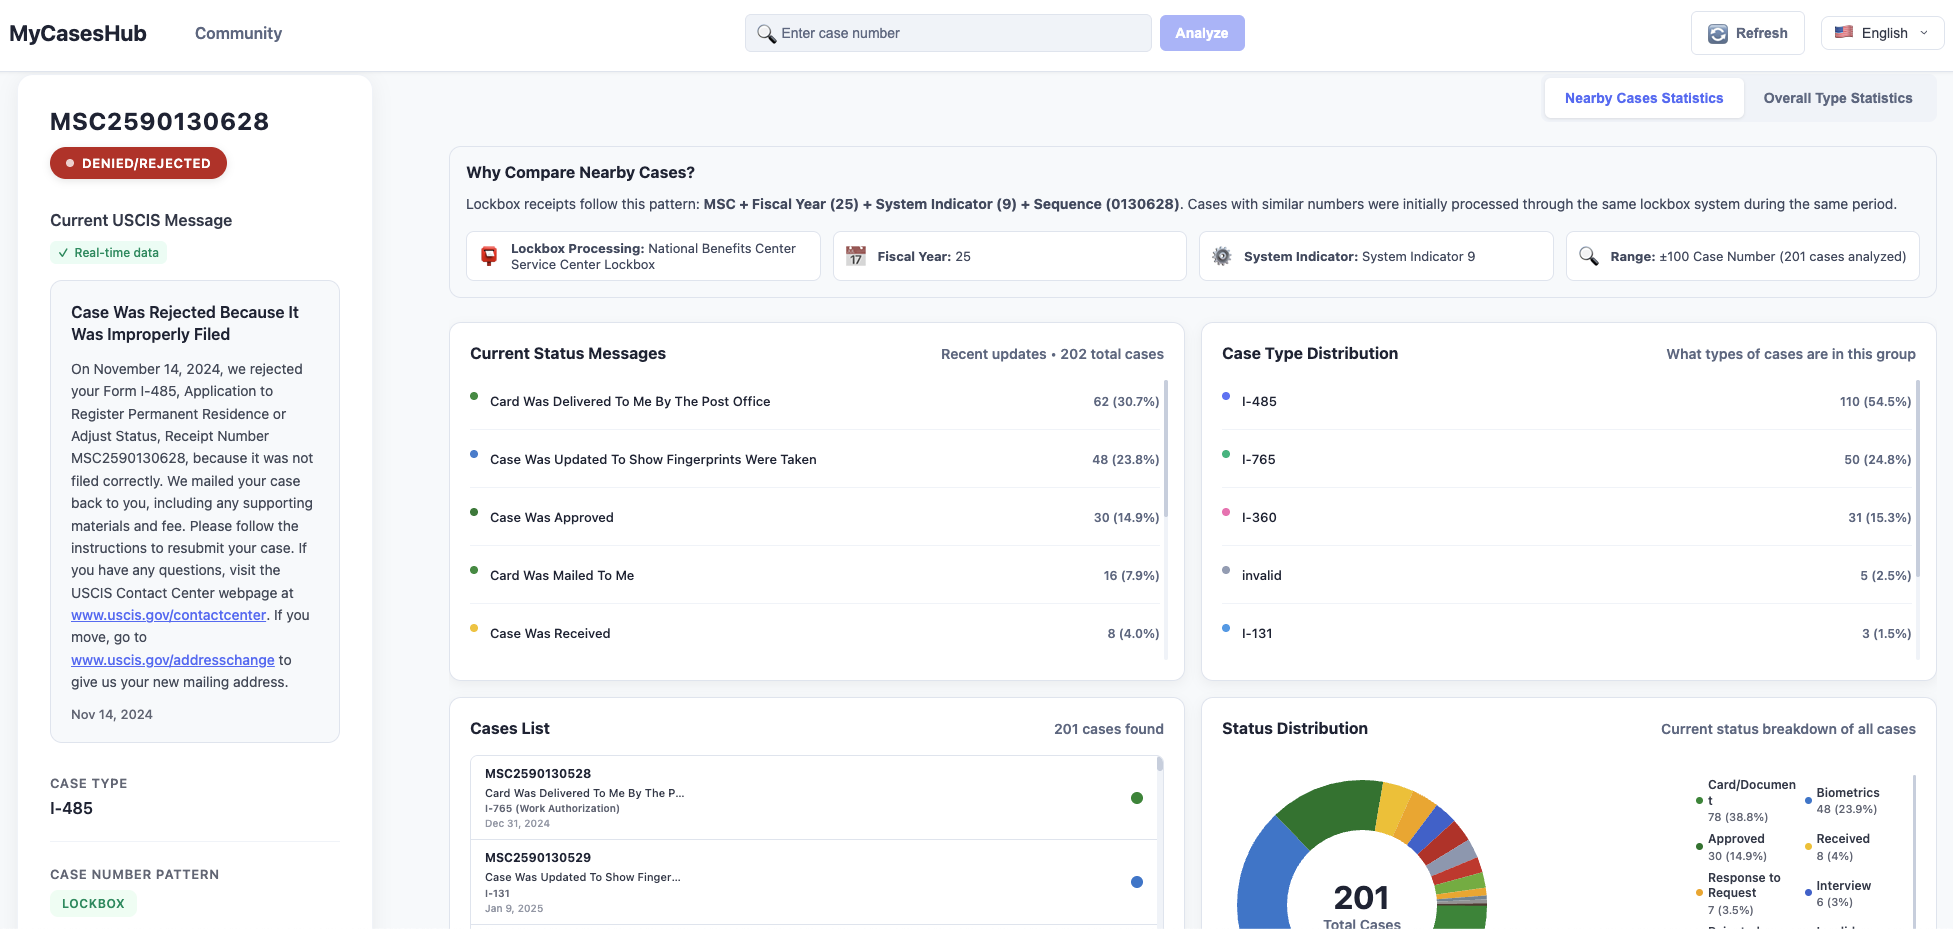Select 'Card Was Delivered To Me By The Post Office' row

pos(815,401)
